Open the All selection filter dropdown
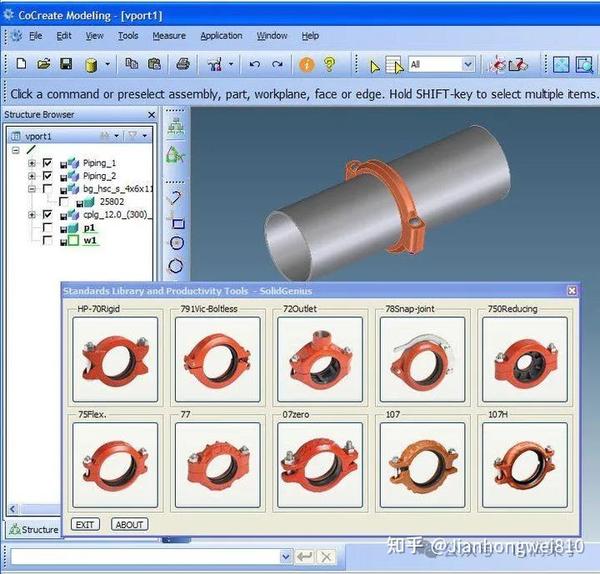Screen dimensions: 600x574 [468, 65]
